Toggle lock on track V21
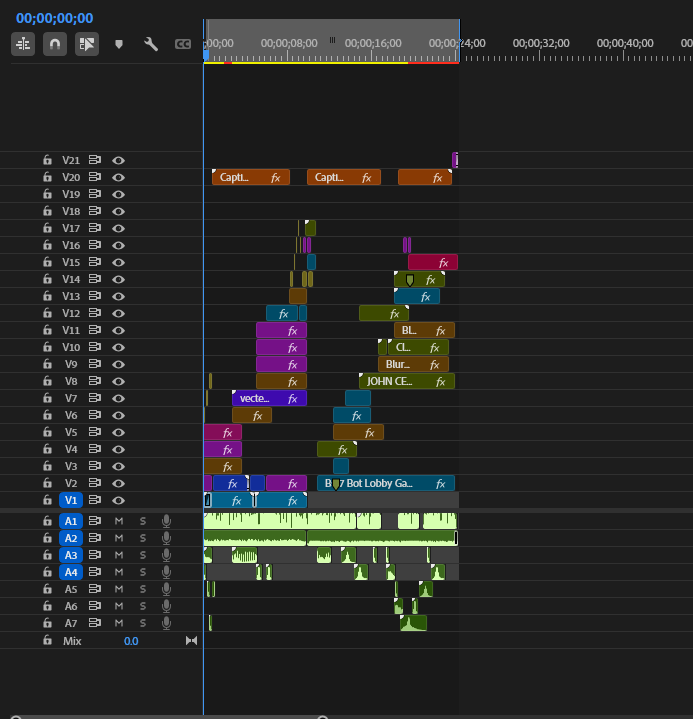Viewport: 693px width, 719px height. [x=47, y=160]
